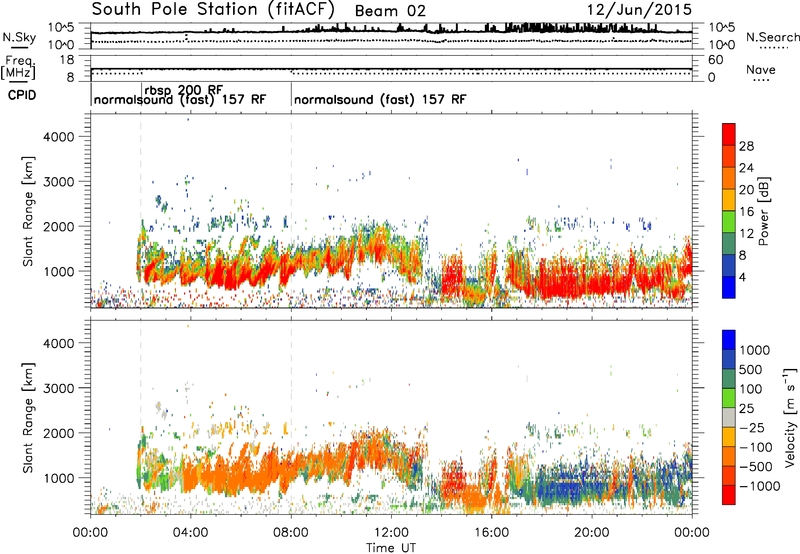Viewport: 800px width, 554px height.
Task: Click the 'Beam 02' label
Action: 390,11
